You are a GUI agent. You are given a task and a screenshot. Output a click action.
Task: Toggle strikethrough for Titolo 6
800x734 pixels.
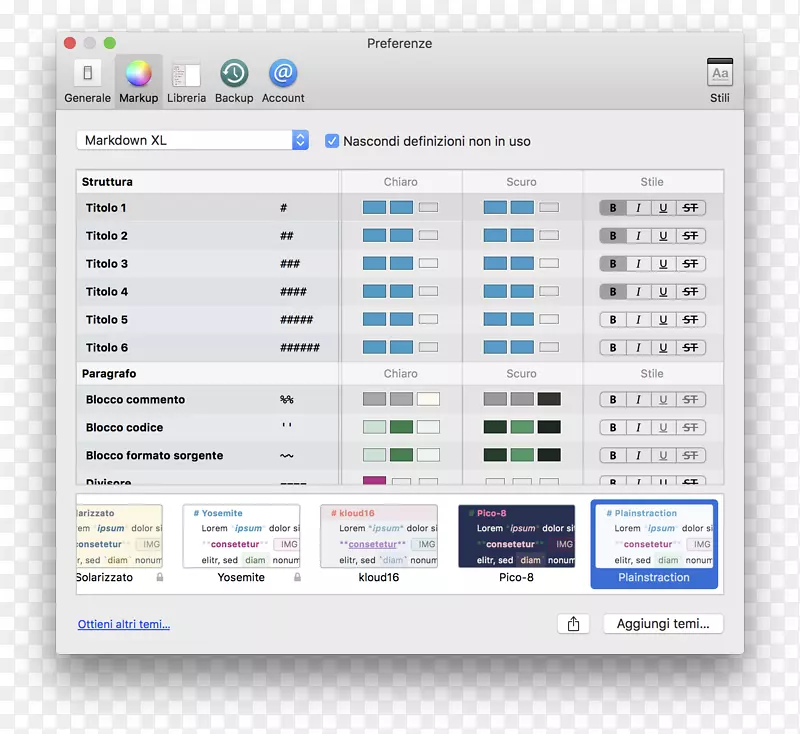690,348
